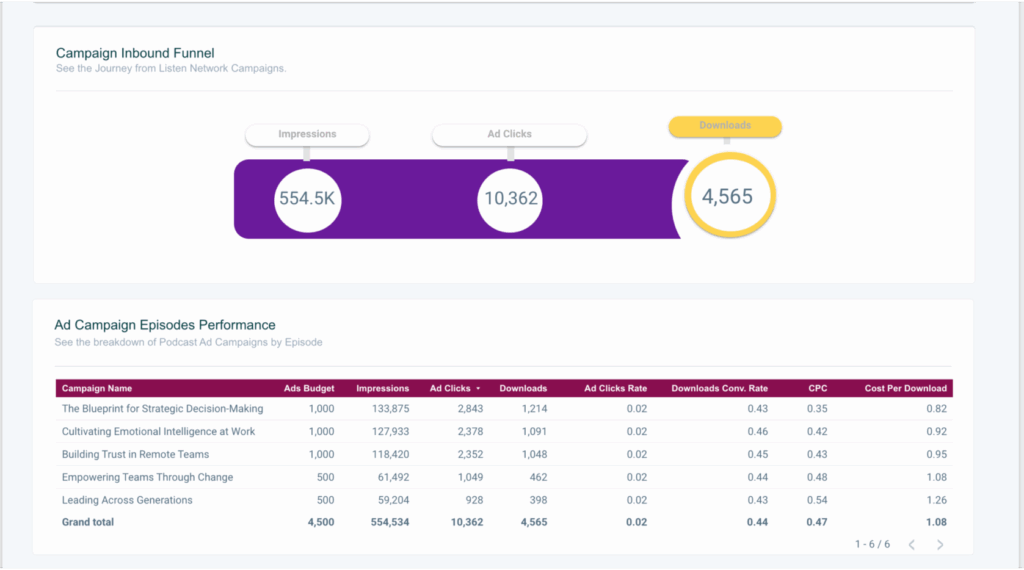Sort by the Impressions column header
This screenshot has height=570, width=1024.
382,388
